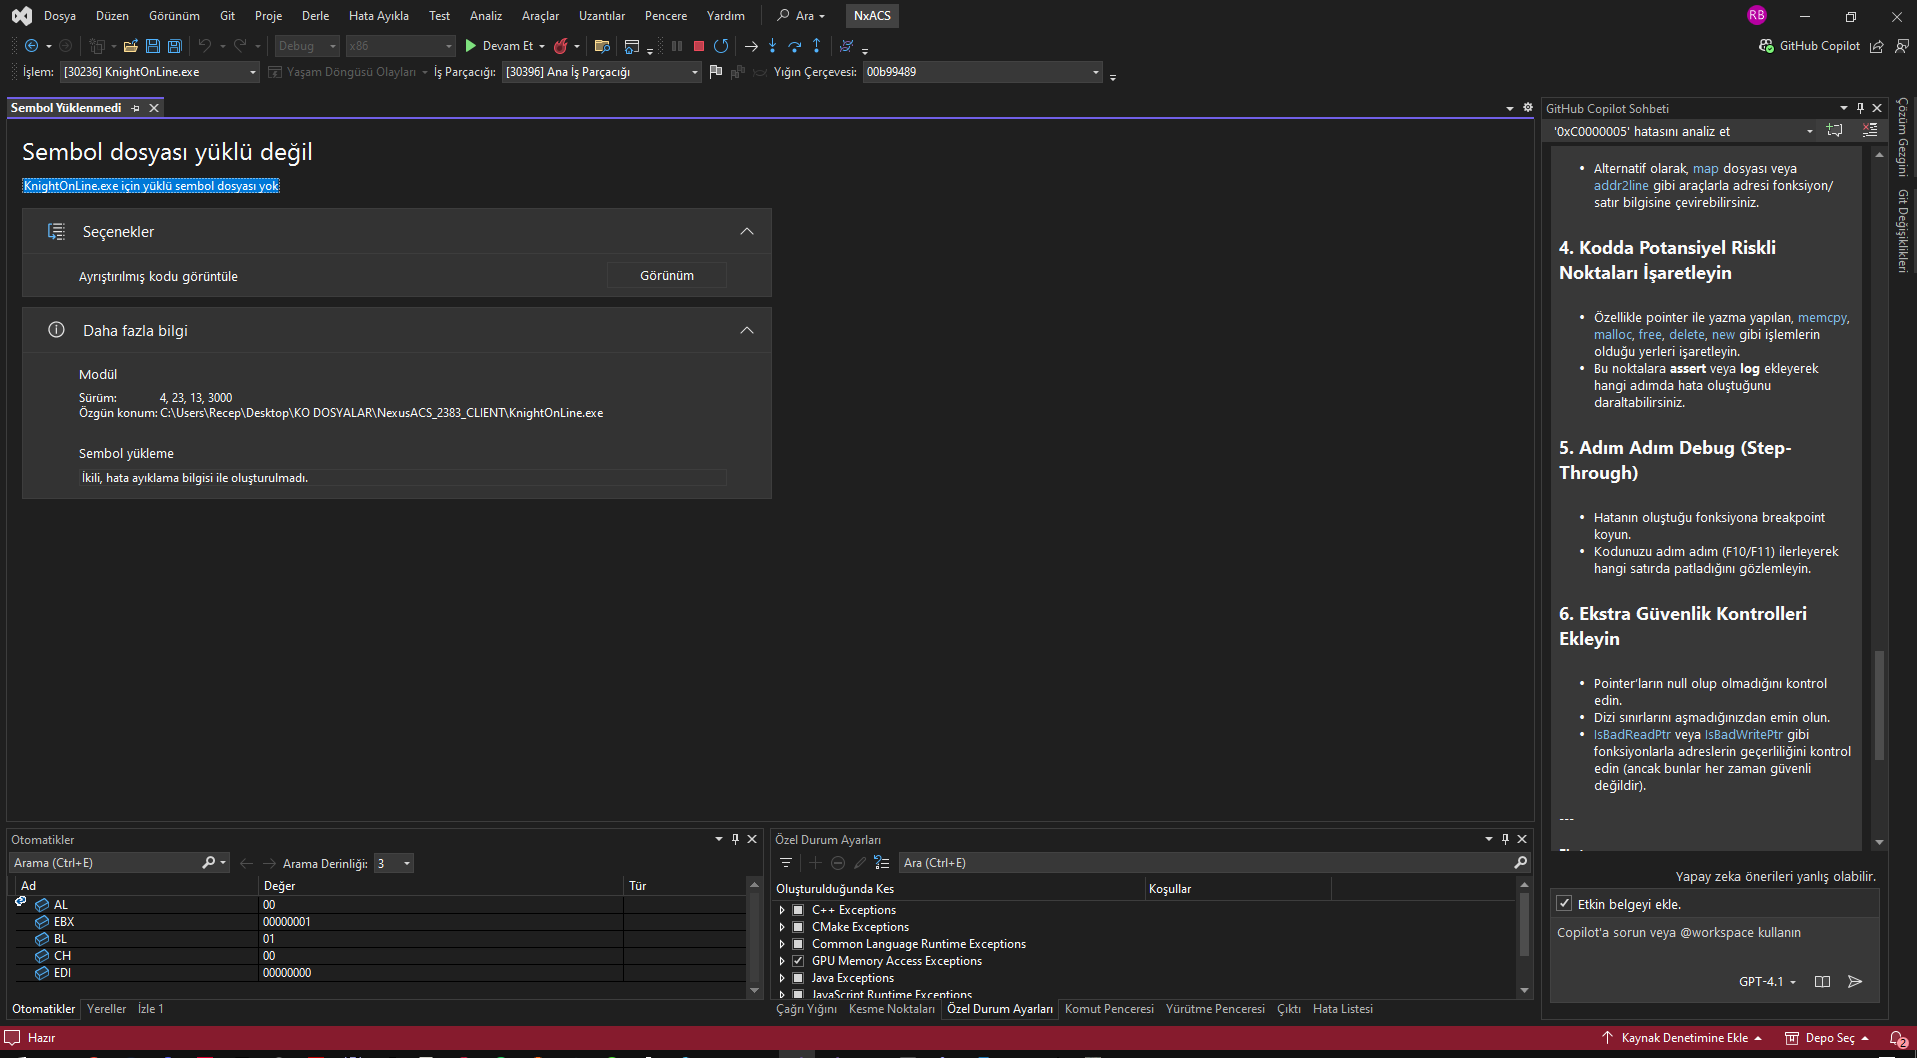Click the filter icon in Özel Durum Ayarları
The height and width of the screenshot is (1058, 1917).
786,863
